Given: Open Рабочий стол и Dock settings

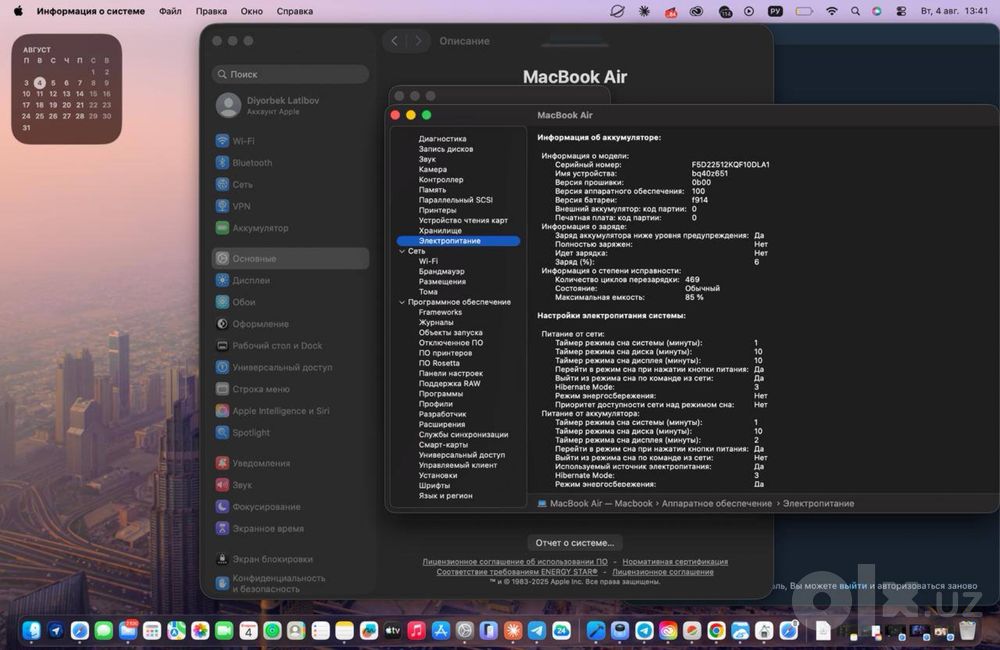Looking at the screenshot, I should tap(268, 345).
